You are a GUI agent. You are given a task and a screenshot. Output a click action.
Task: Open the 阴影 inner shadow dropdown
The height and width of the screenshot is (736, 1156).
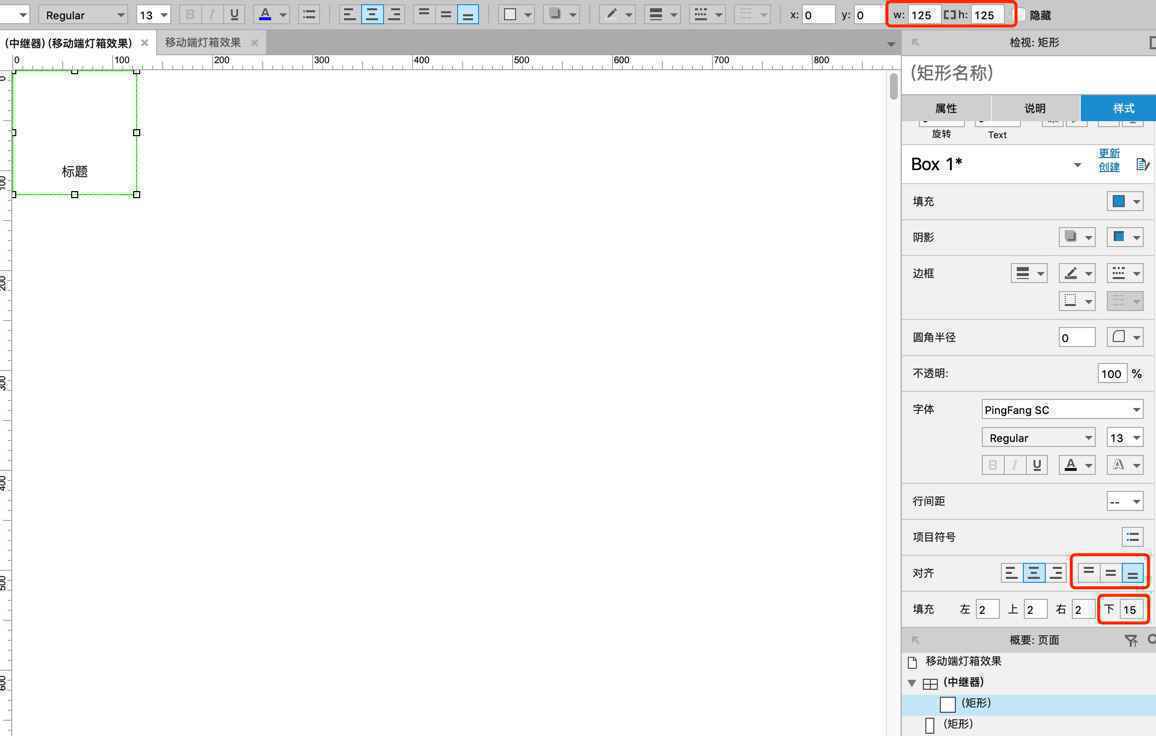tap(1125, 237)
